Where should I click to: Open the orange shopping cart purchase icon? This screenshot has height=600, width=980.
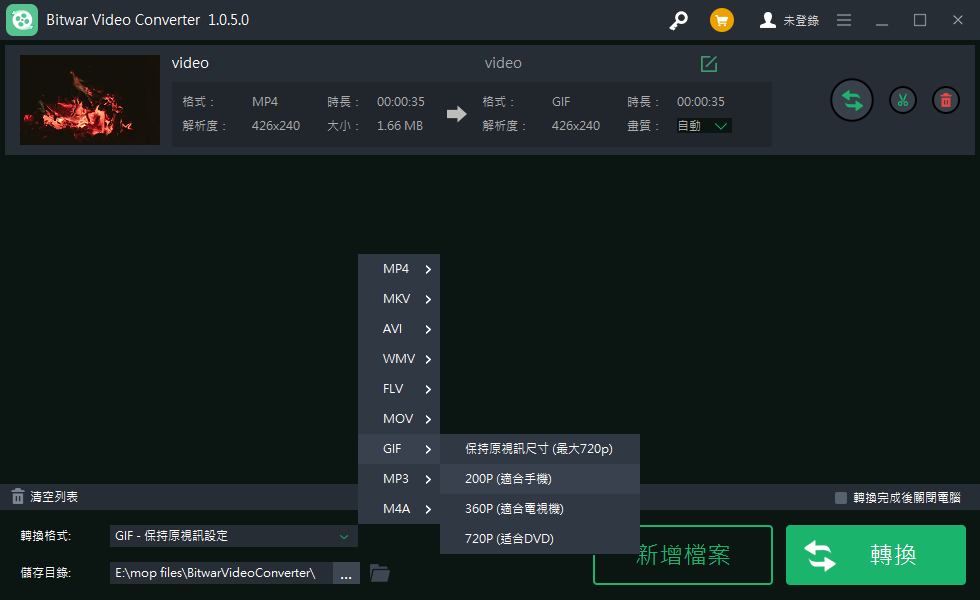coord(722,21)
